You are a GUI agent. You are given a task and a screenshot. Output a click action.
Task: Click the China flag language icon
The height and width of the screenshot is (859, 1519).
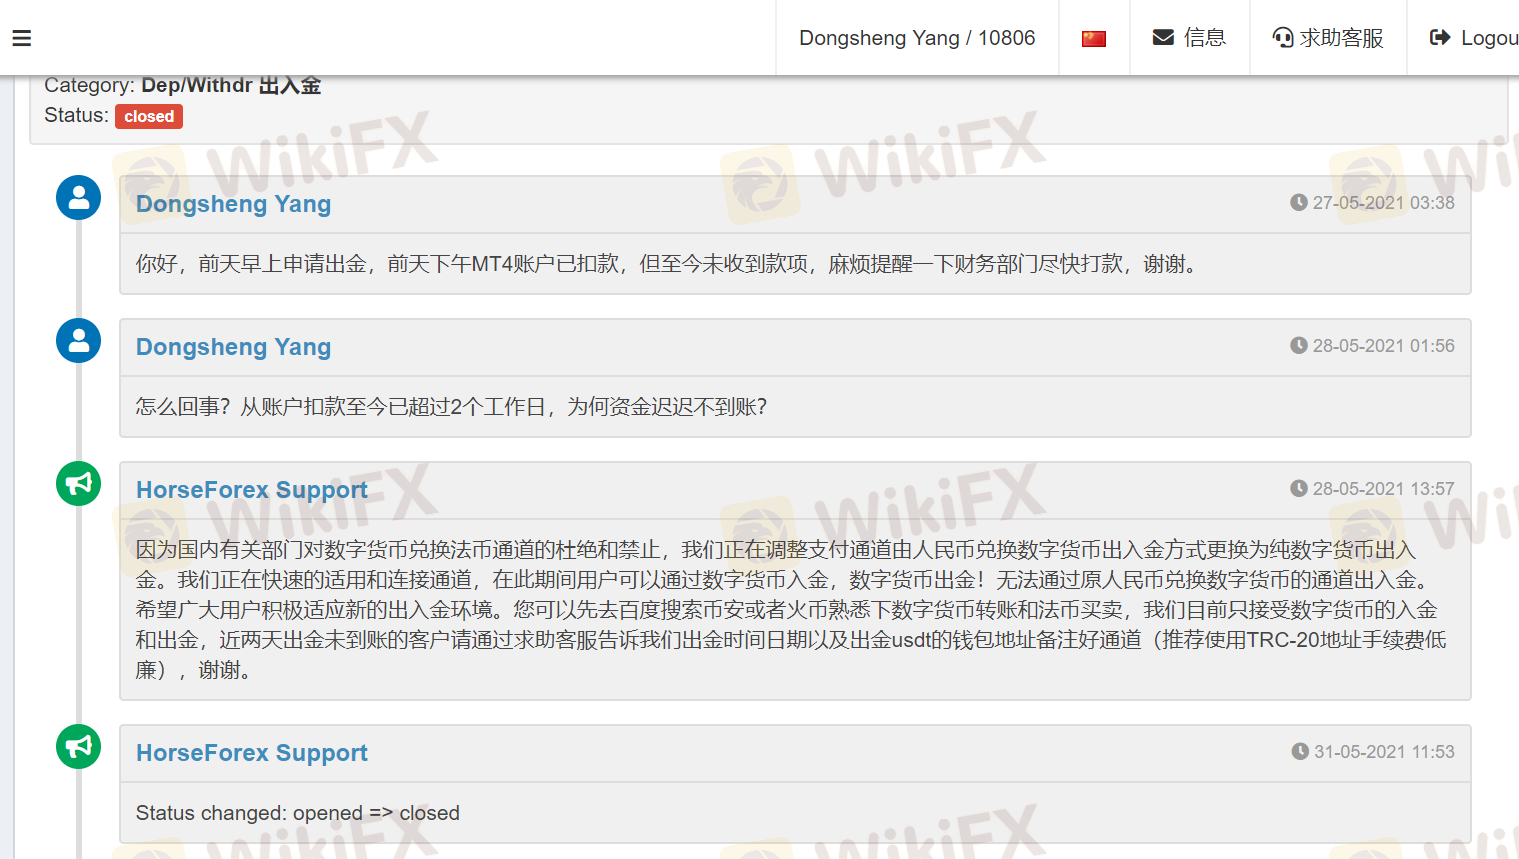1094,38
